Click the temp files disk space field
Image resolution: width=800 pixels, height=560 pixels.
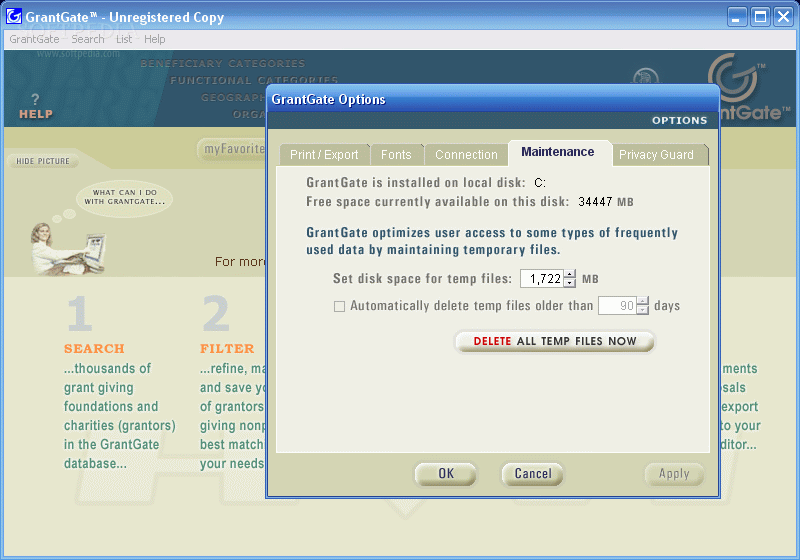tap(542, 278)
